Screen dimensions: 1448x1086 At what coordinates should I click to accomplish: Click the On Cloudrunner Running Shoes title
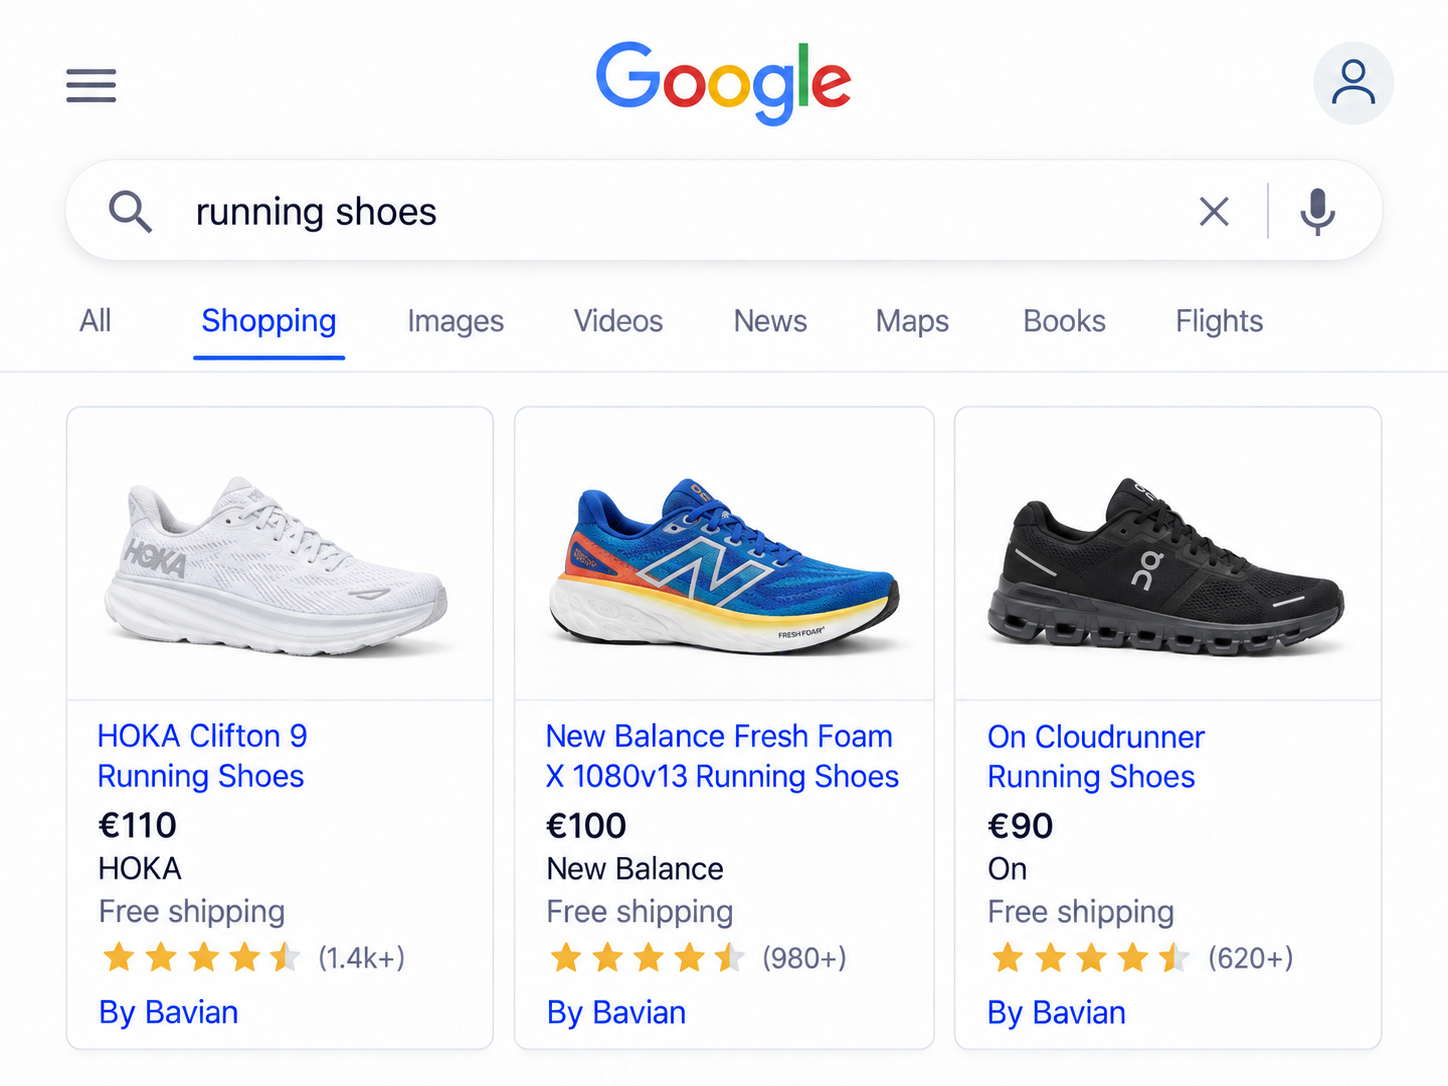(x=1096, y=757)
